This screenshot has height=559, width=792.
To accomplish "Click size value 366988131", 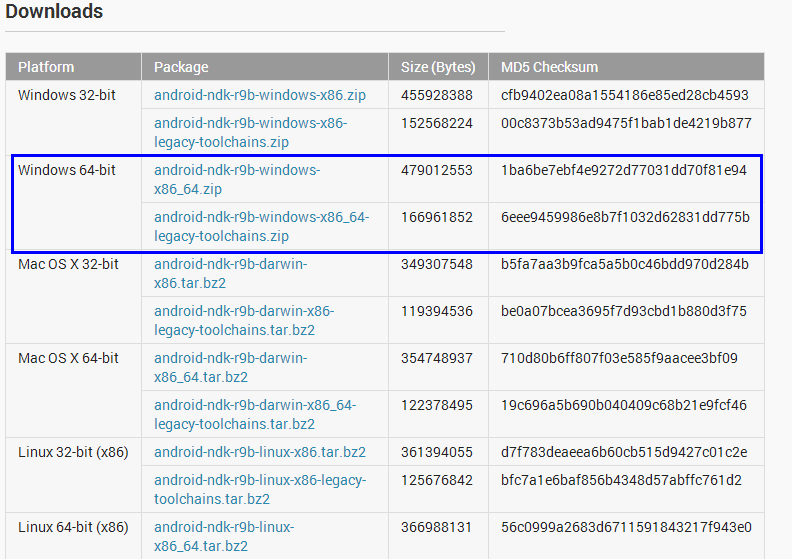I will 437,527.
